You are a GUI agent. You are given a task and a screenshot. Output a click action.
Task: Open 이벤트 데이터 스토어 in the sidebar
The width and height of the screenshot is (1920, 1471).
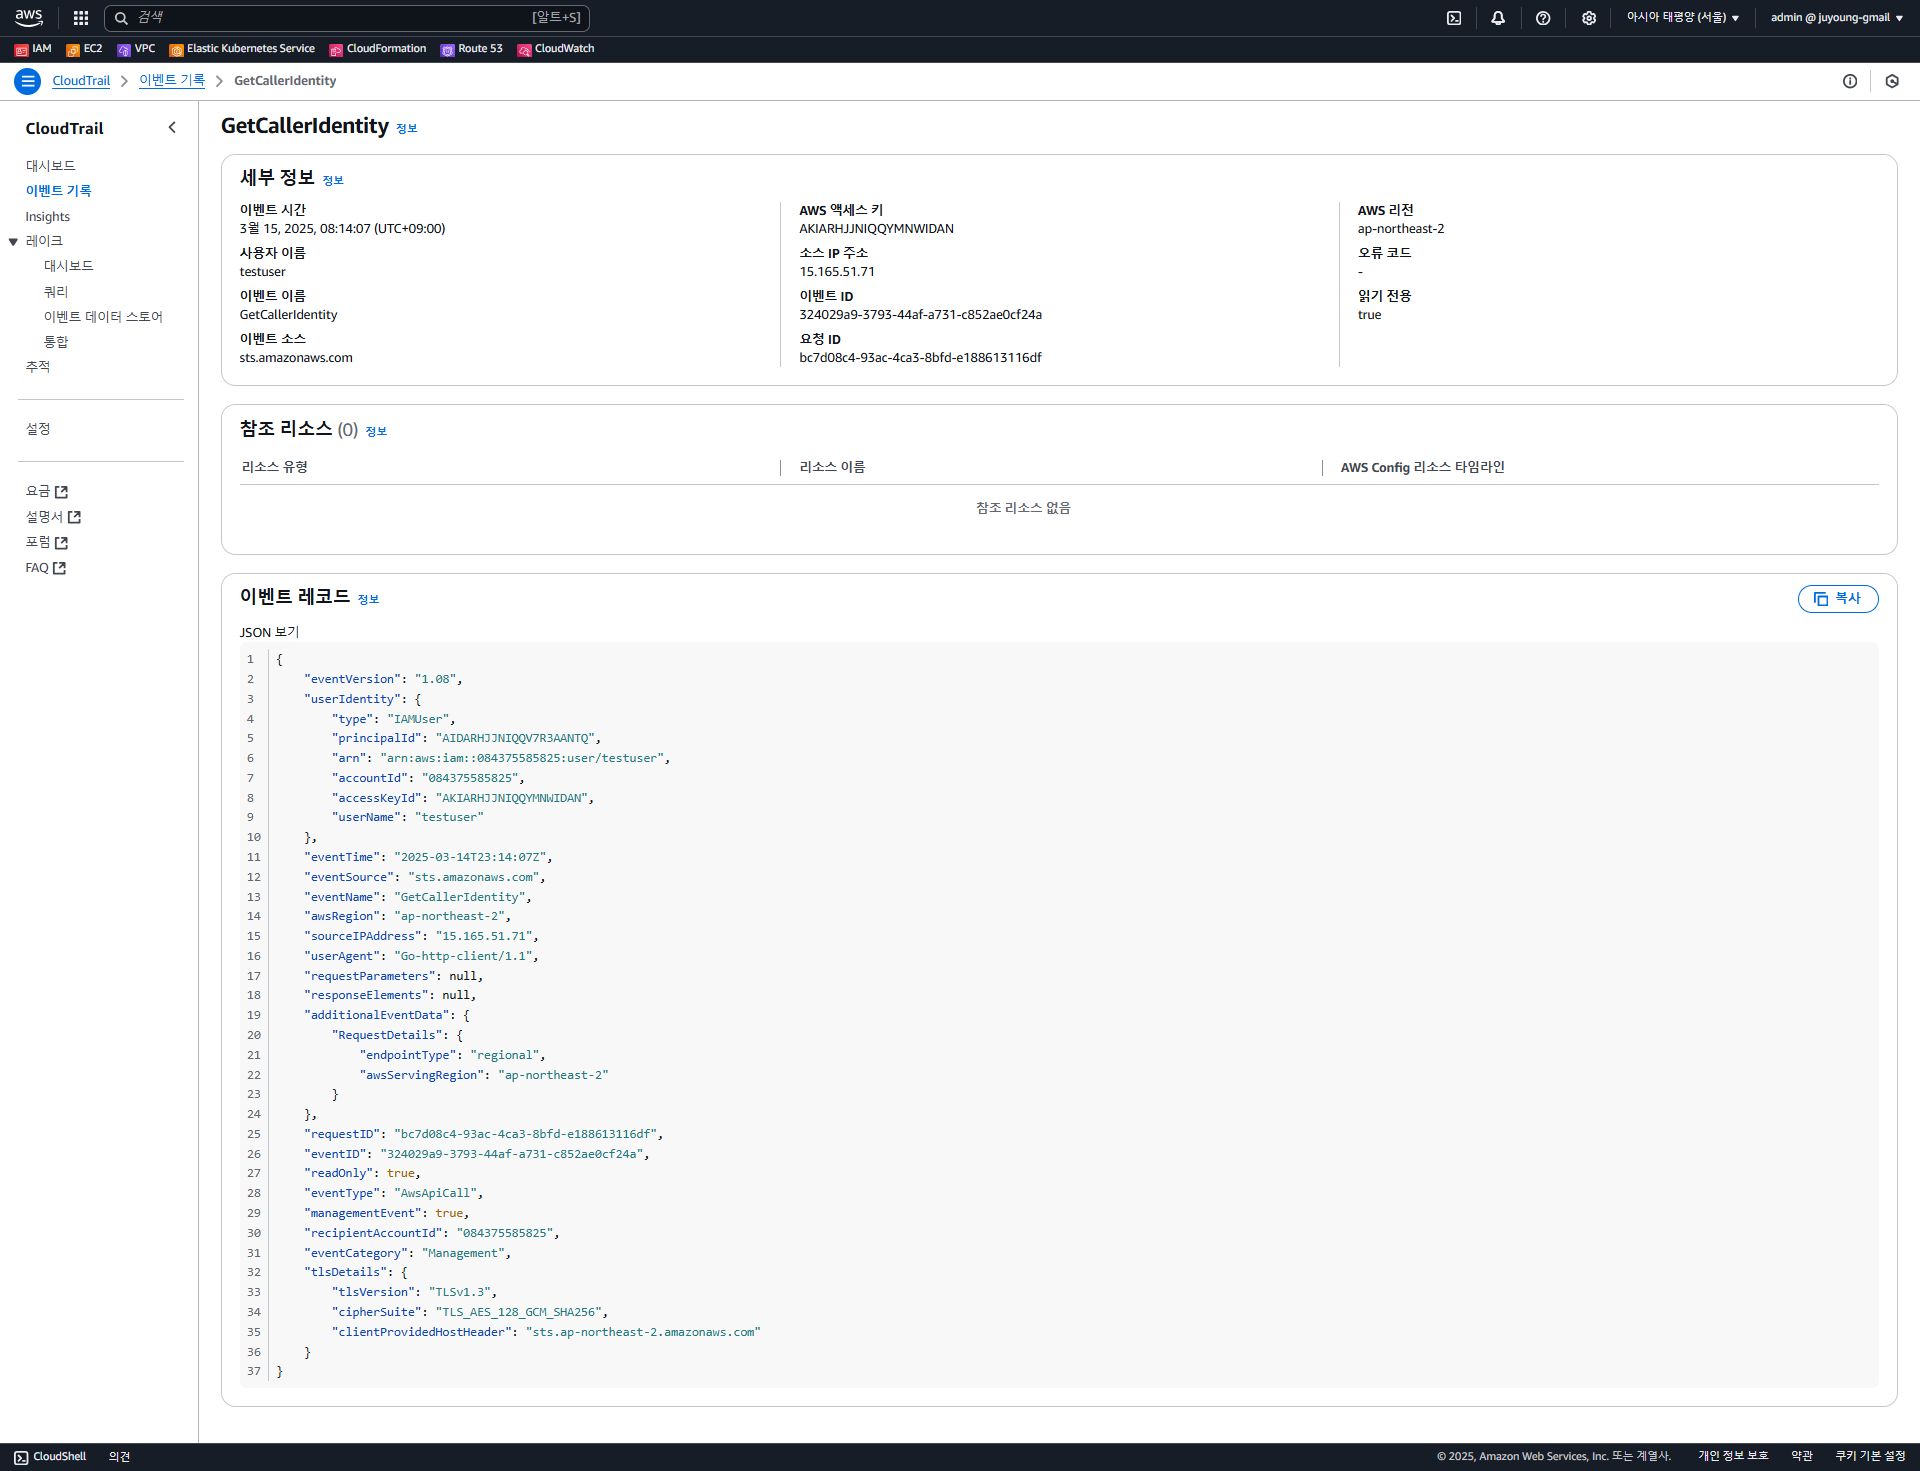point(103,316)
